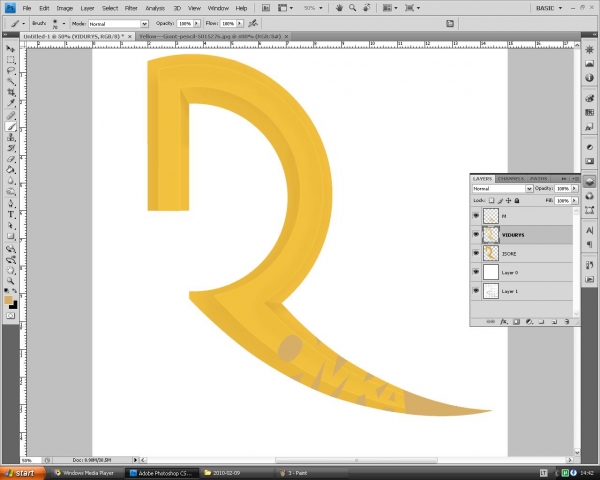Click the Windows Start button

(22, 473)
